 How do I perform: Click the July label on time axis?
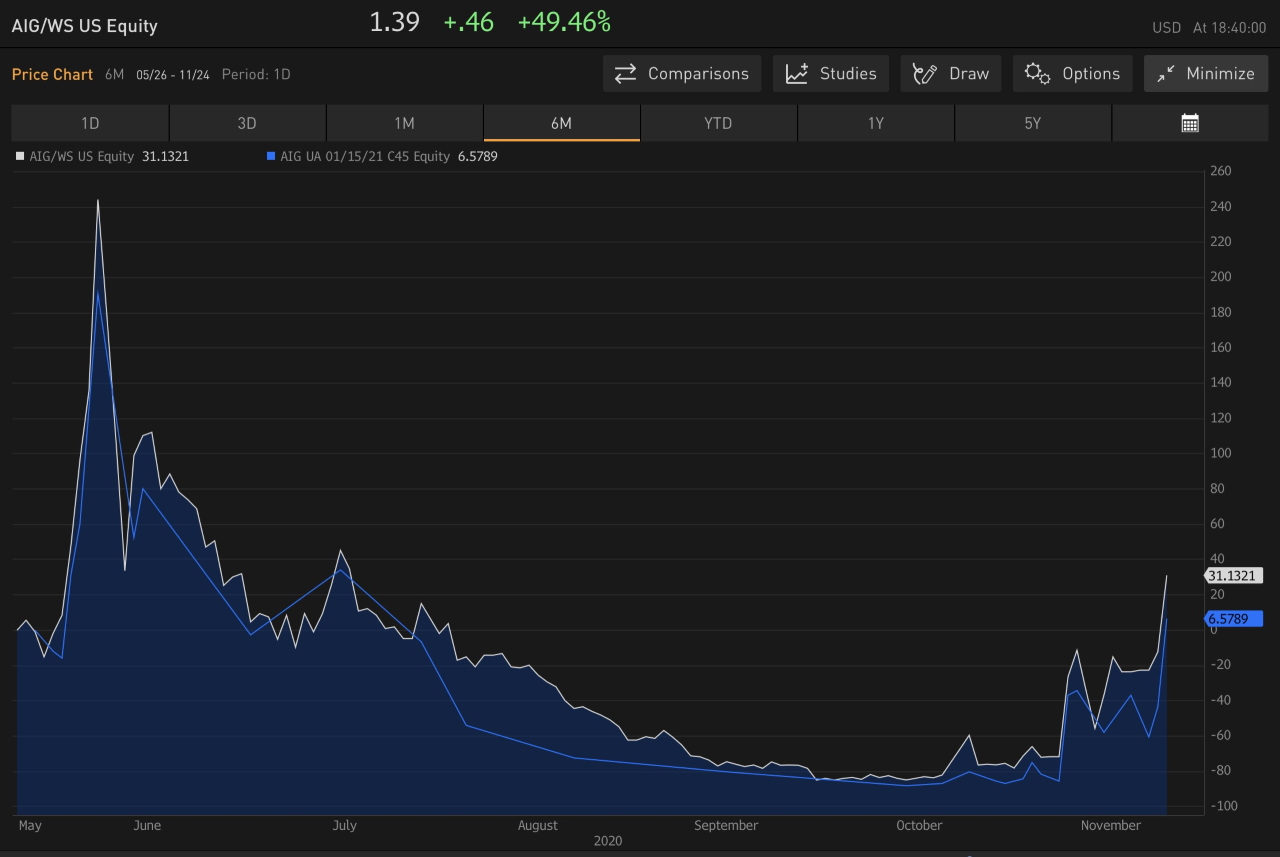(344, 826)
